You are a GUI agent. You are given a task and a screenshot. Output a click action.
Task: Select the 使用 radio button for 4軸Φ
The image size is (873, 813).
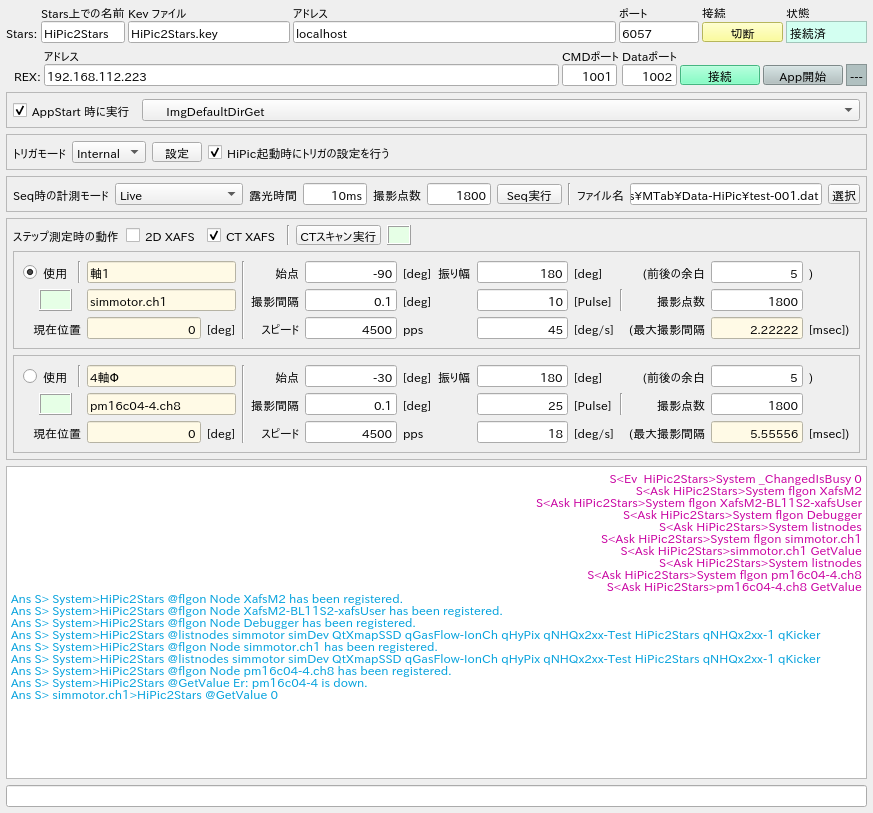(30, 377)
